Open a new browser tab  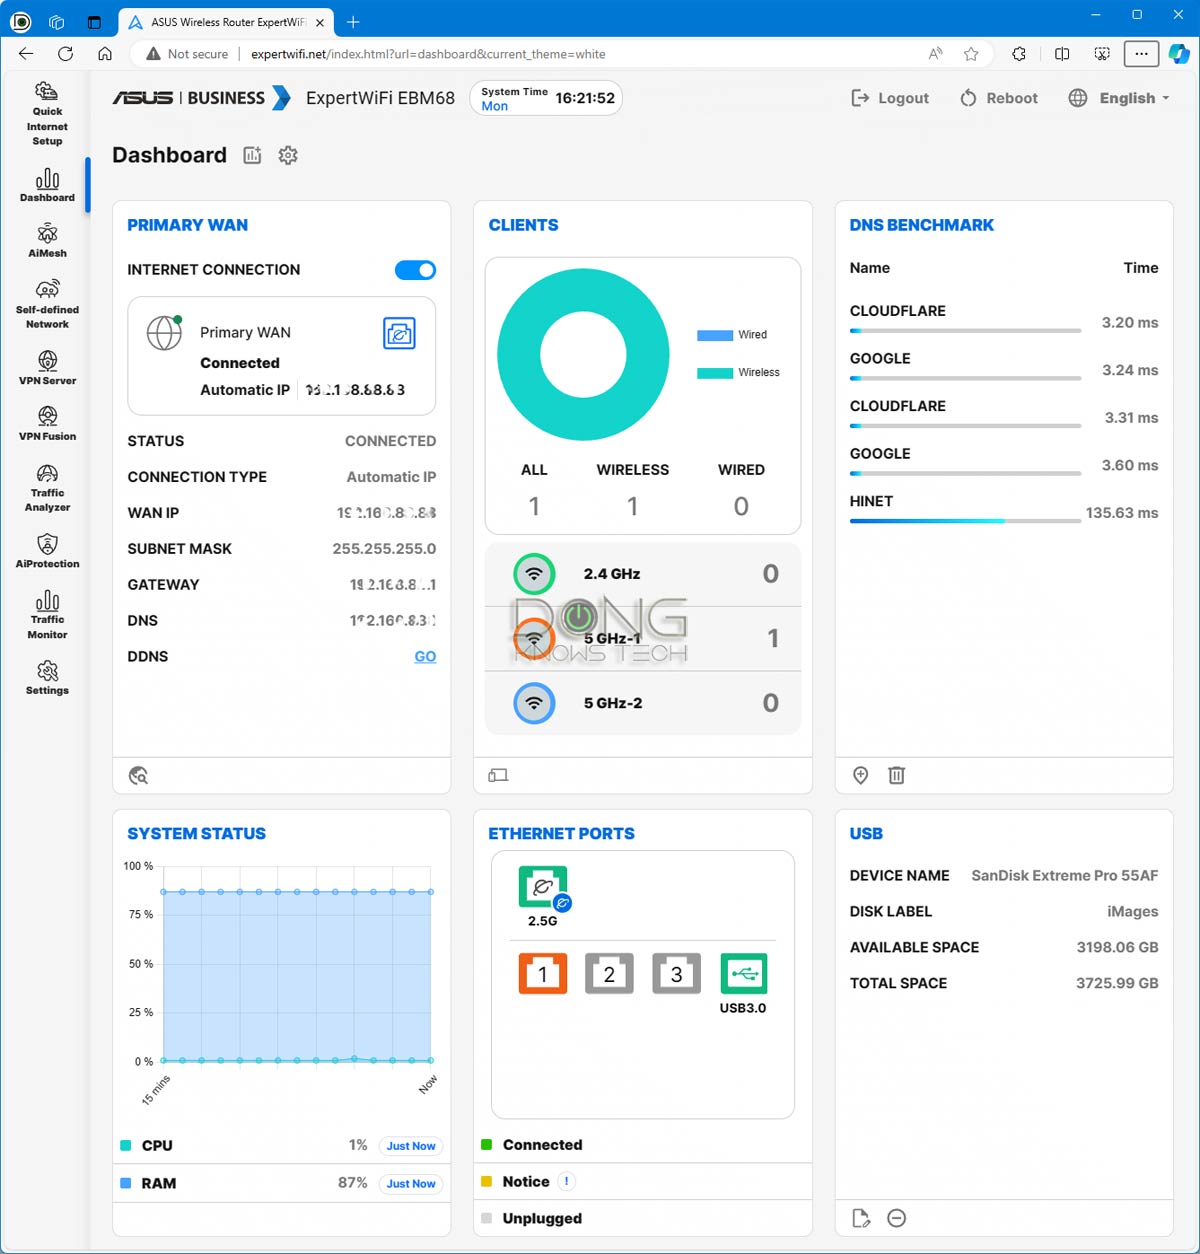pos(353,22)
